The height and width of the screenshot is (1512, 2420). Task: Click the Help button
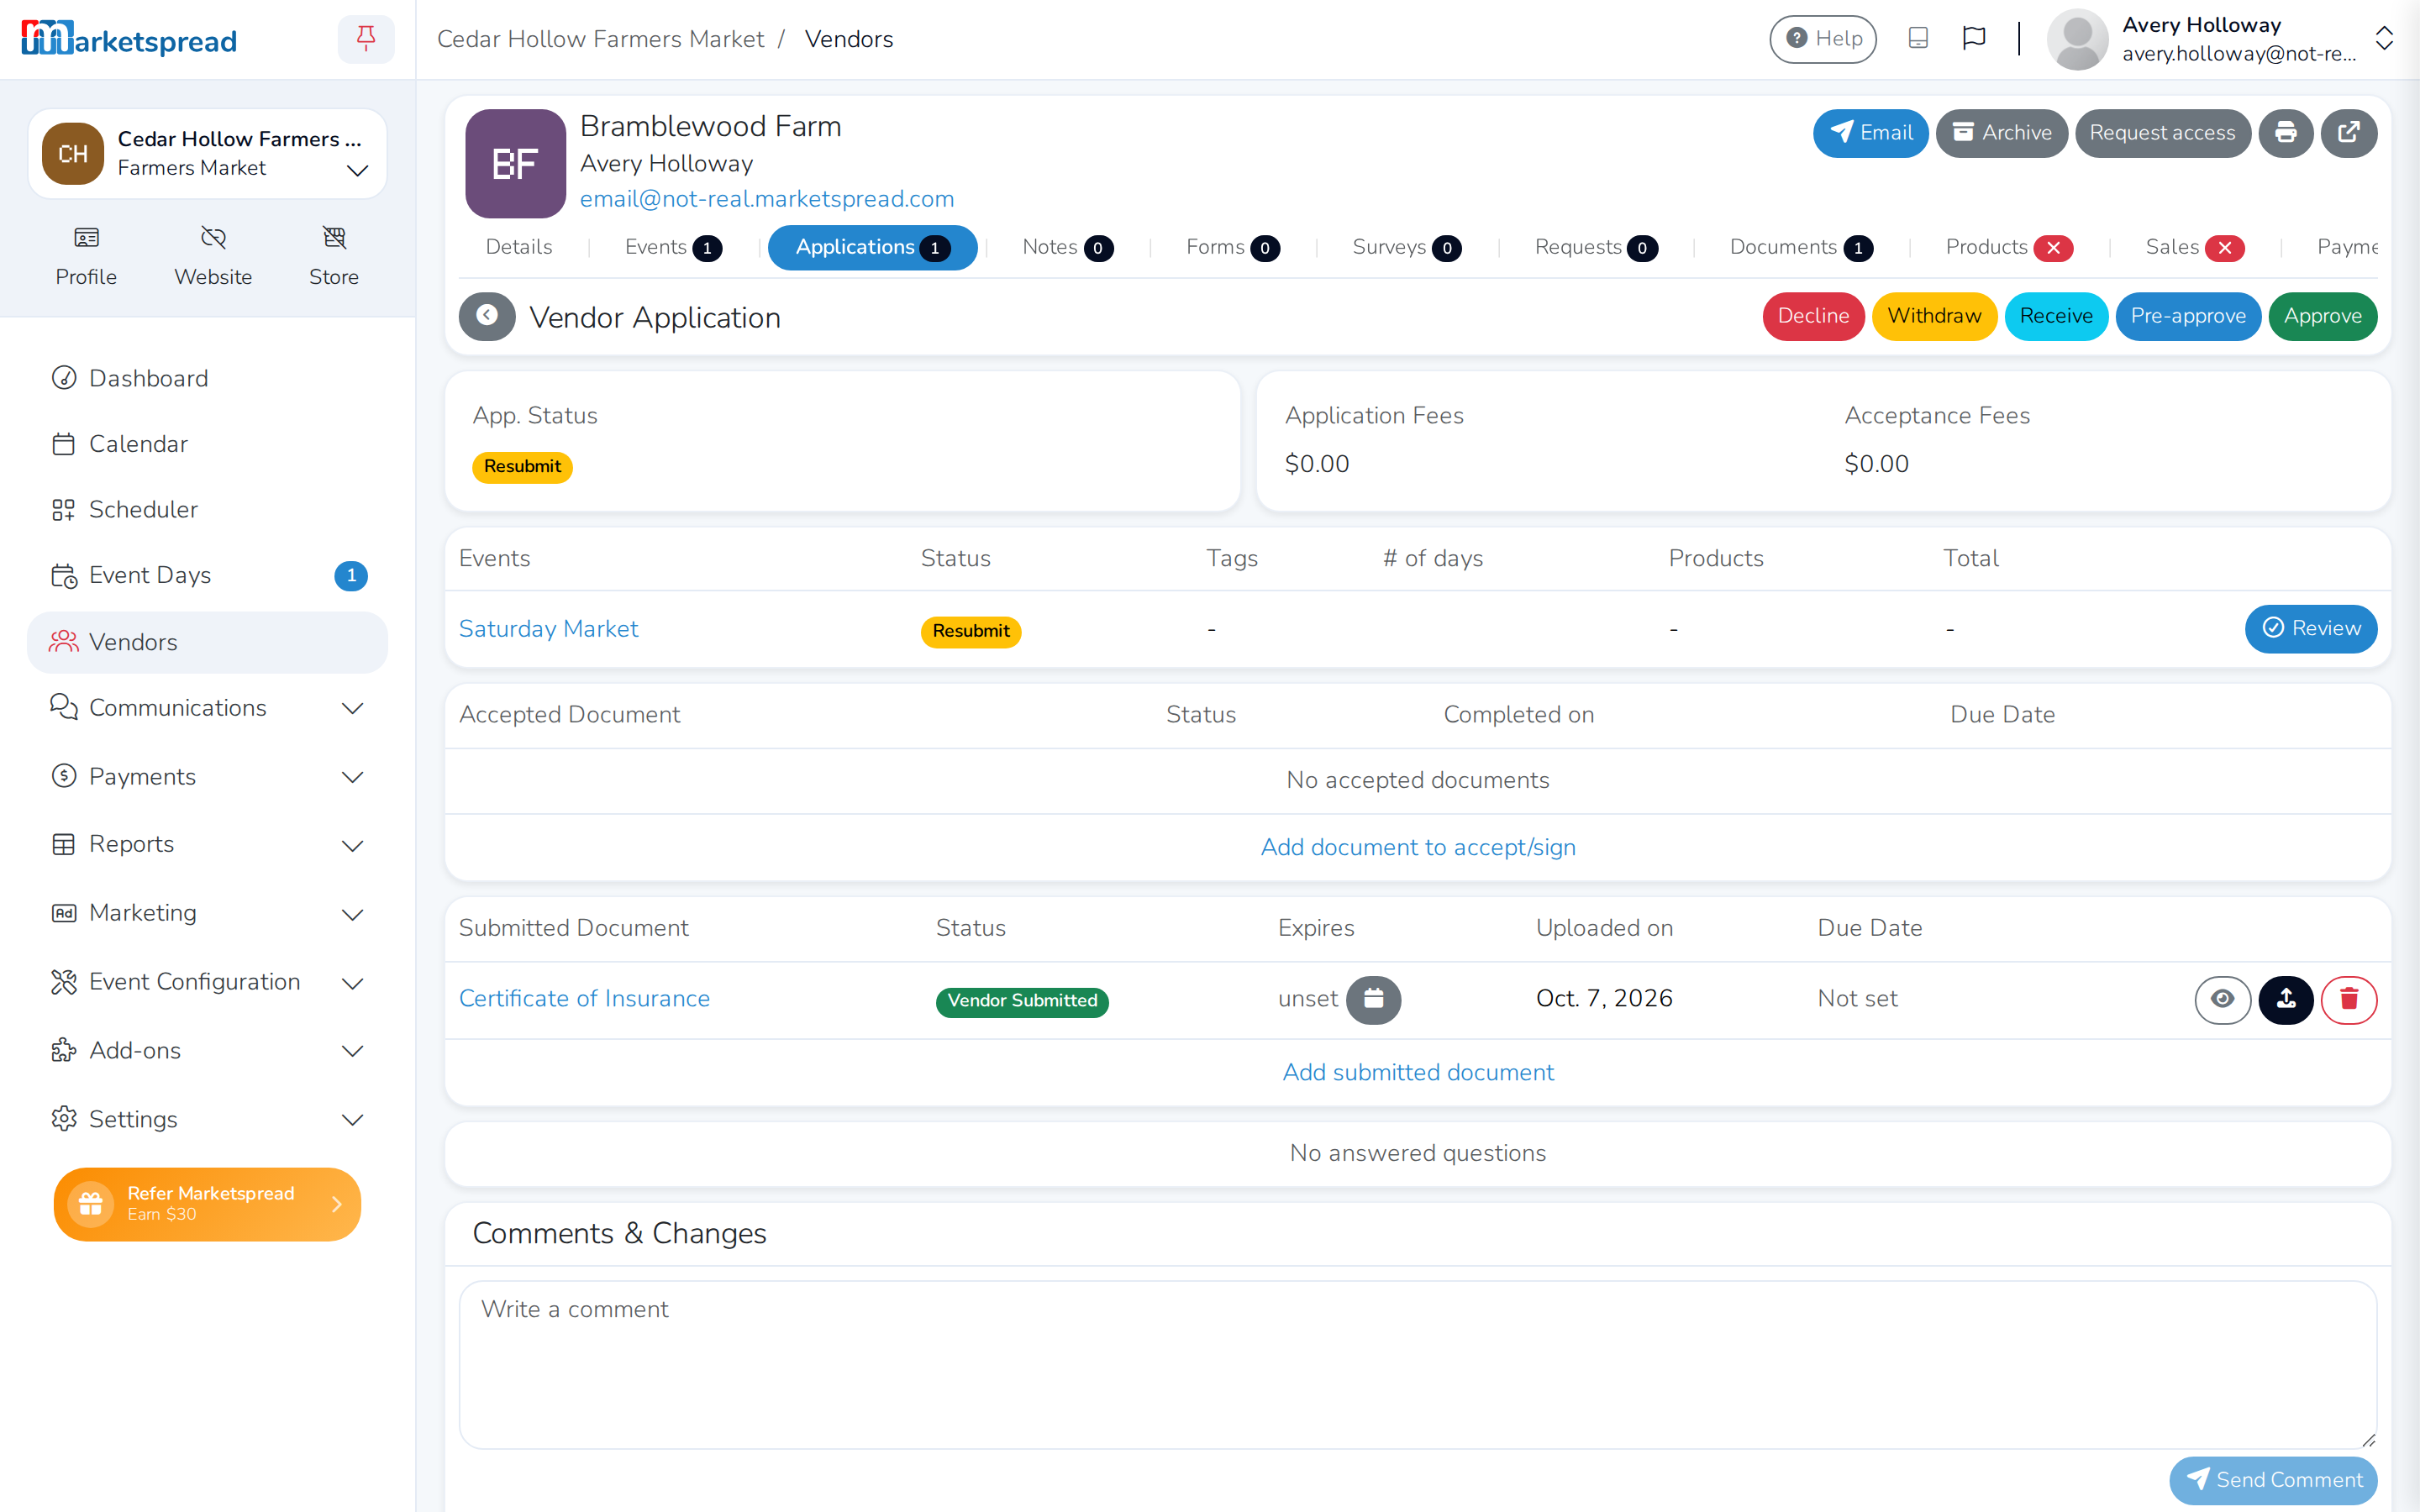pos(1822,39)
